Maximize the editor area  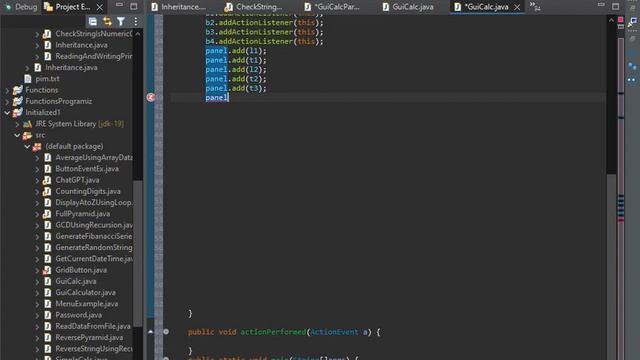click(616, 6)
